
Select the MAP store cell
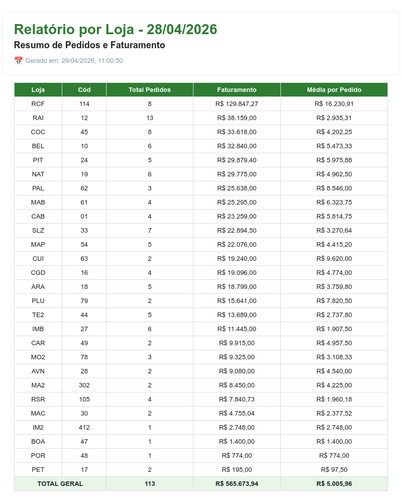(38, 244)
